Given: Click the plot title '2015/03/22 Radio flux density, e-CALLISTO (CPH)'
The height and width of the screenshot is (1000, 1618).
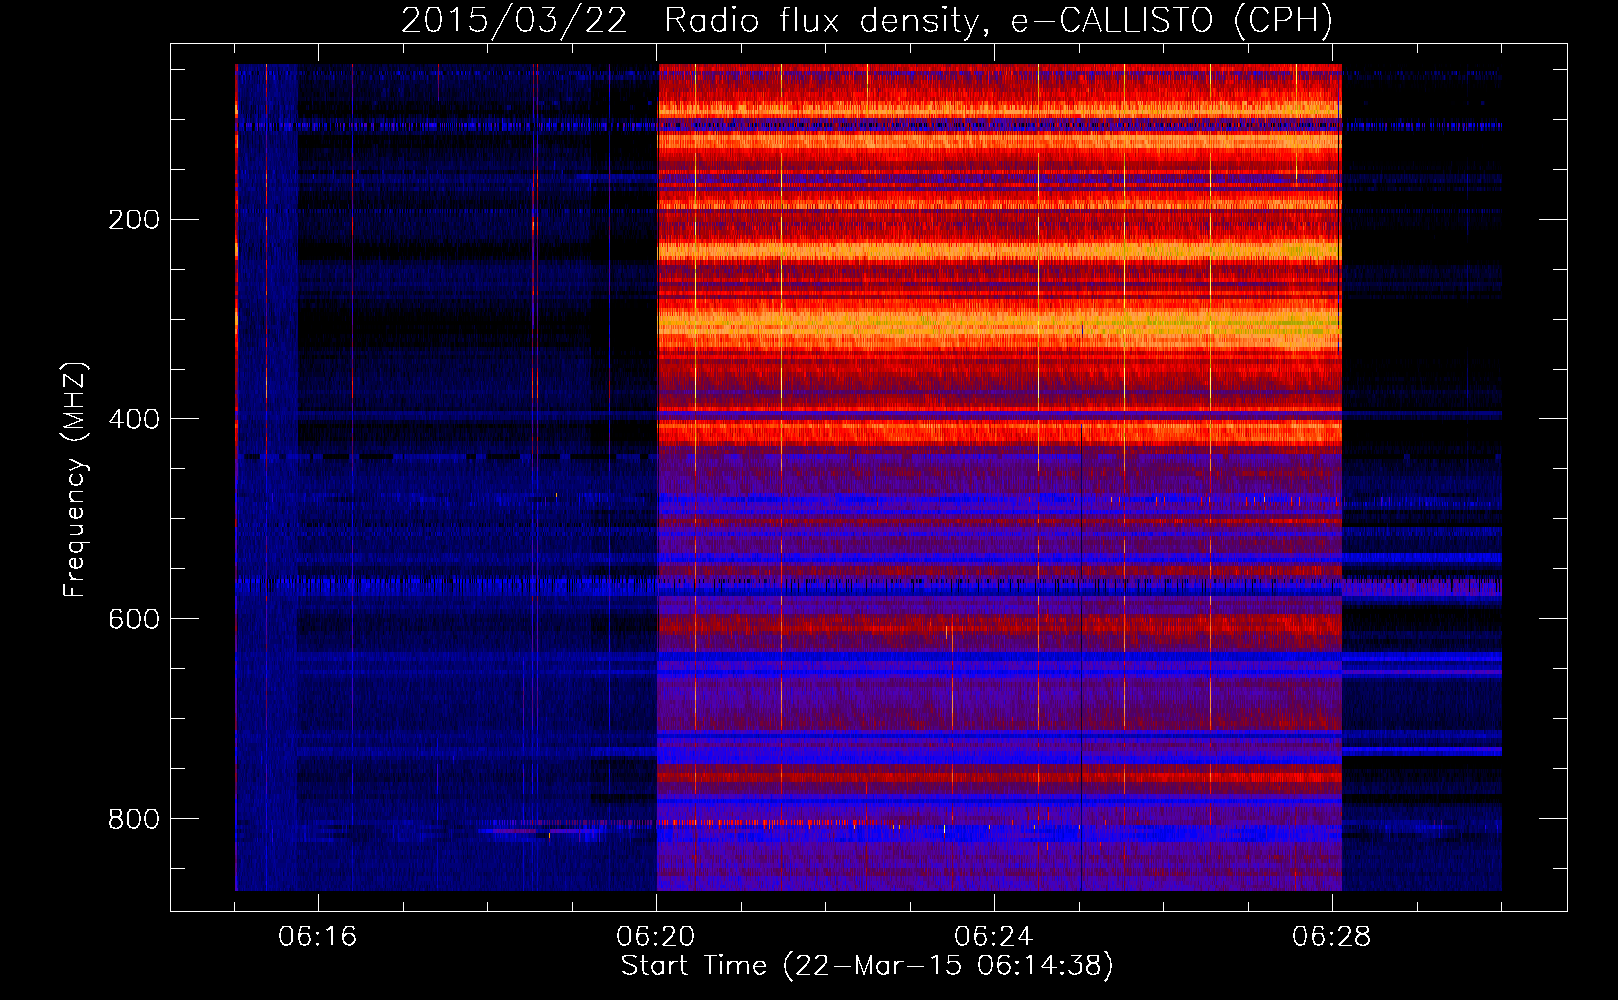Looking at the screenshot, I should pyautogui.click(x=867, y=21).
